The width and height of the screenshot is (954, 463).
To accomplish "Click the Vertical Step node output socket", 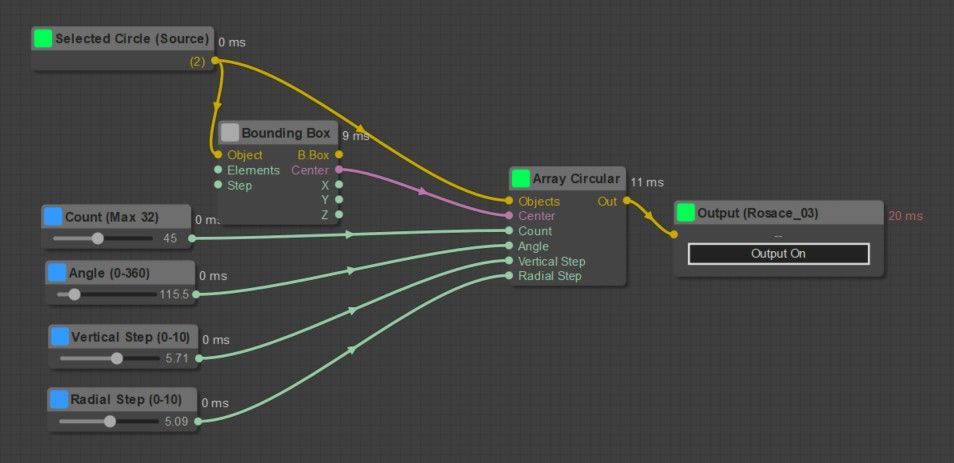I will [198, 358].
